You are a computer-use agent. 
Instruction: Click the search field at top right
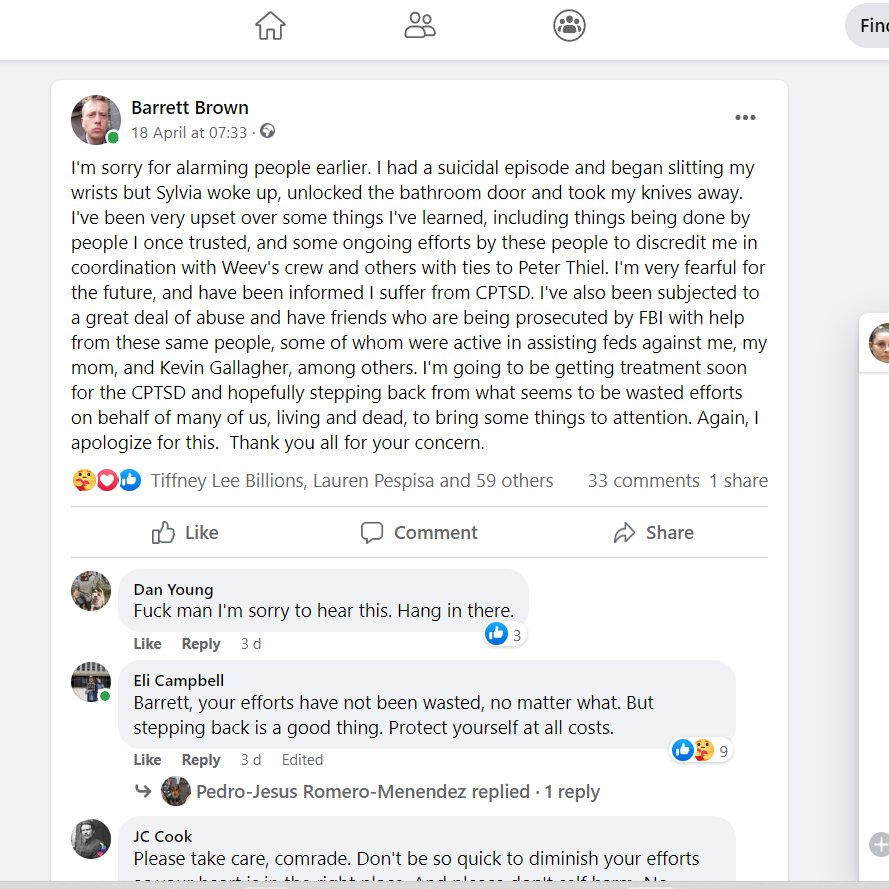[x=870, y=27]
